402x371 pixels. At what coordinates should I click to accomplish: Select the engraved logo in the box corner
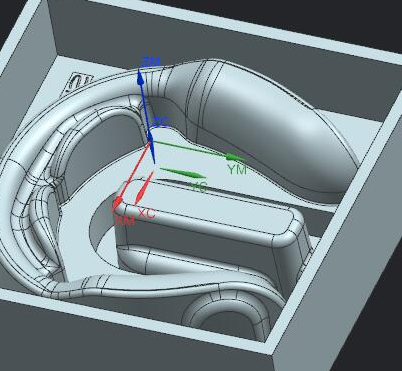point(80,82)
